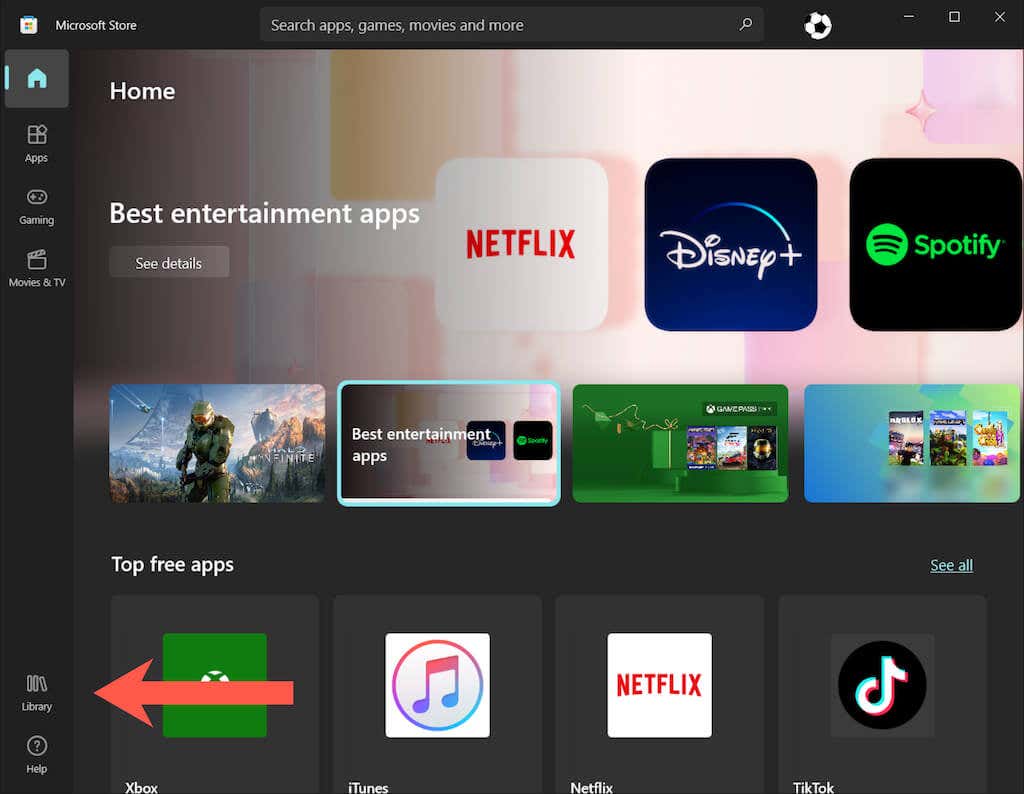
Task: Open the large Spotify featured tile
Action: (935, 244)
